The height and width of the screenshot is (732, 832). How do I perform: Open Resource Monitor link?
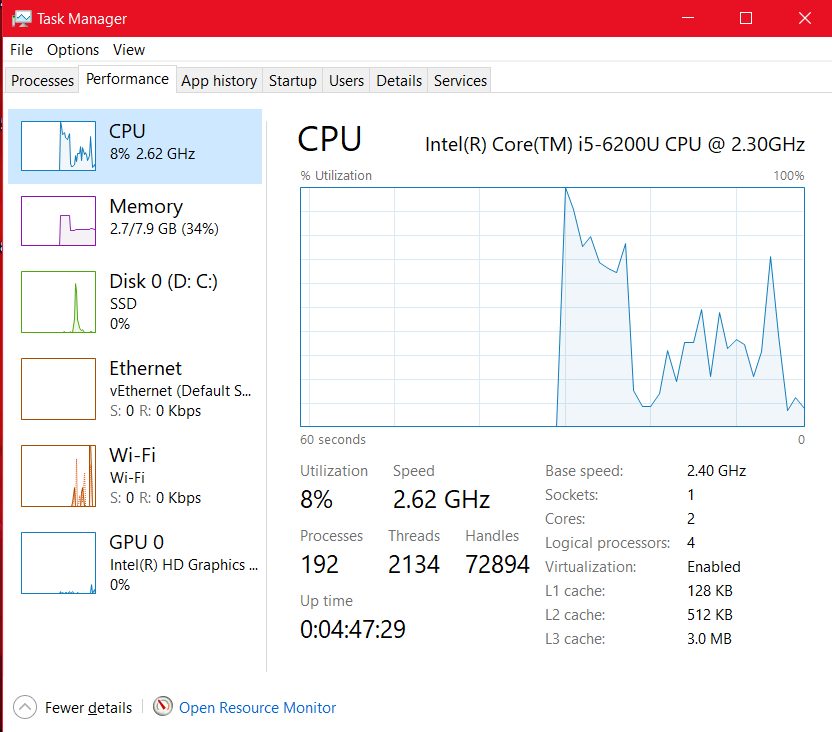[257, 708]
